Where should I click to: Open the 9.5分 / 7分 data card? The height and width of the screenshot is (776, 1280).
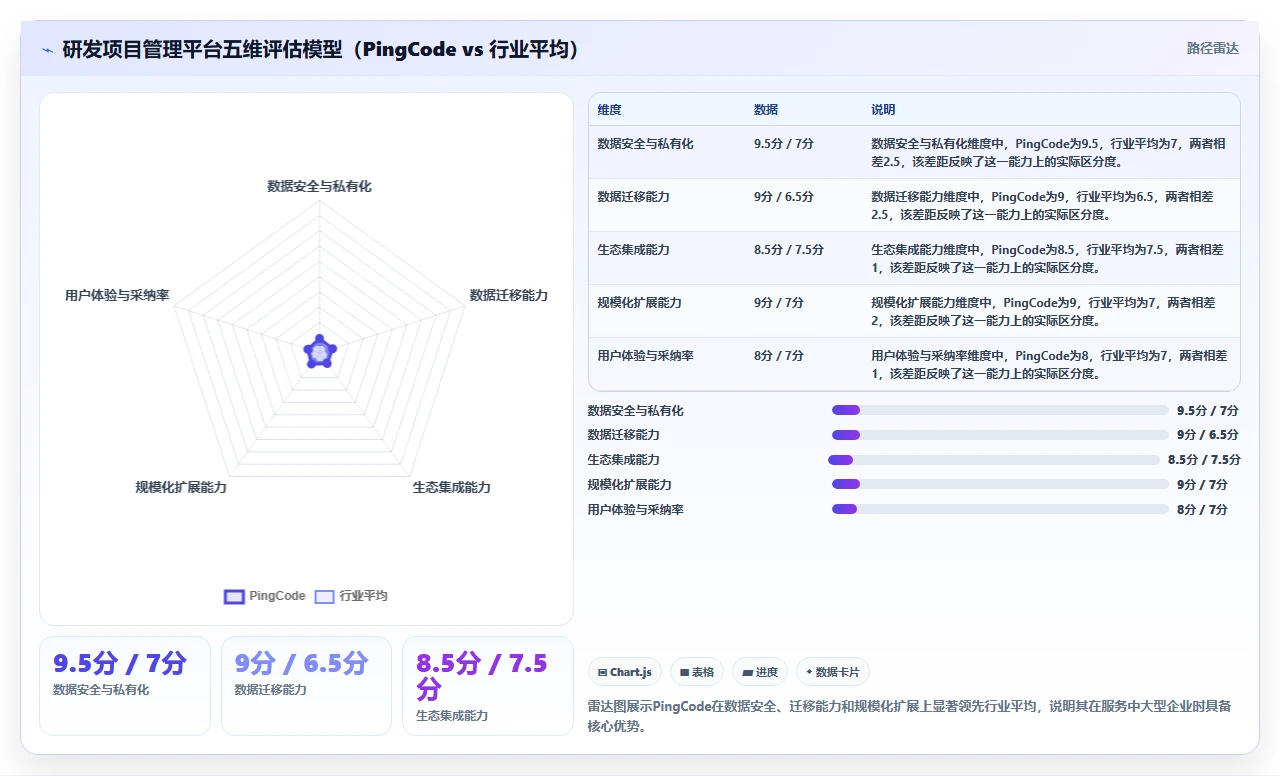point(125,686)
